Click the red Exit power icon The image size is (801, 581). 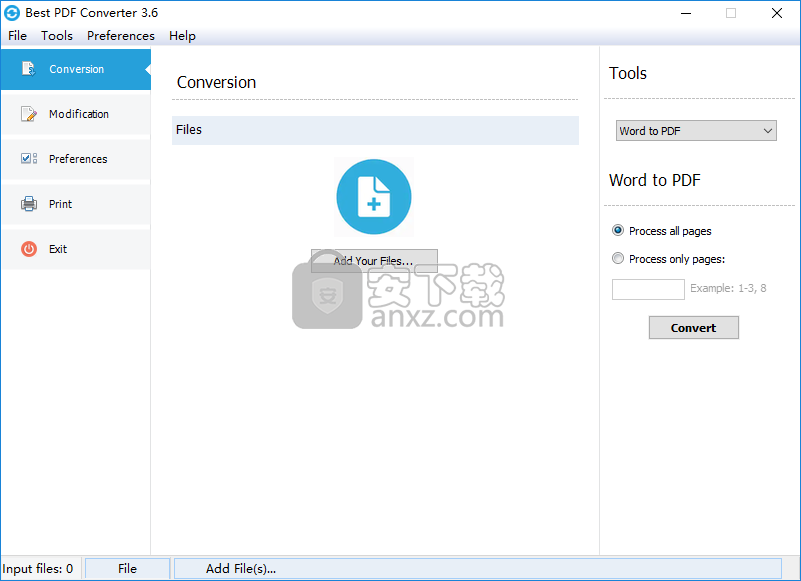(29, 249)
